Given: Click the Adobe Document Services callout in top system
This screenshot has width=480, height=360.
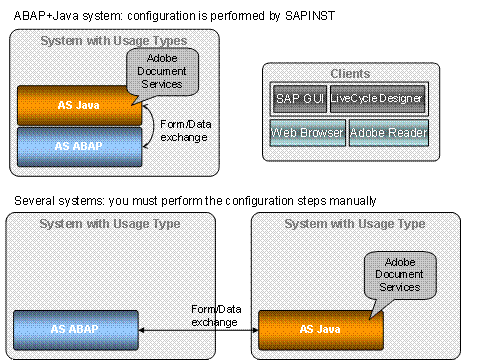Looking at the screenshot, I should tap(162, 71).
